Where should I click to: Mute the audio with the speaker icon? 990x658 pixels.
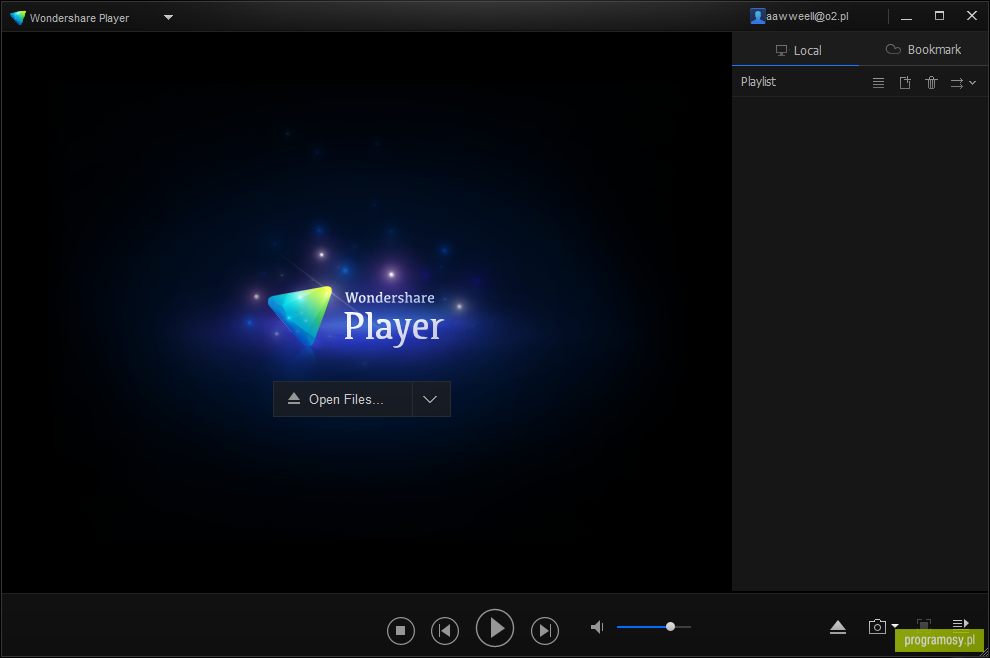click(x=597, y=627)
